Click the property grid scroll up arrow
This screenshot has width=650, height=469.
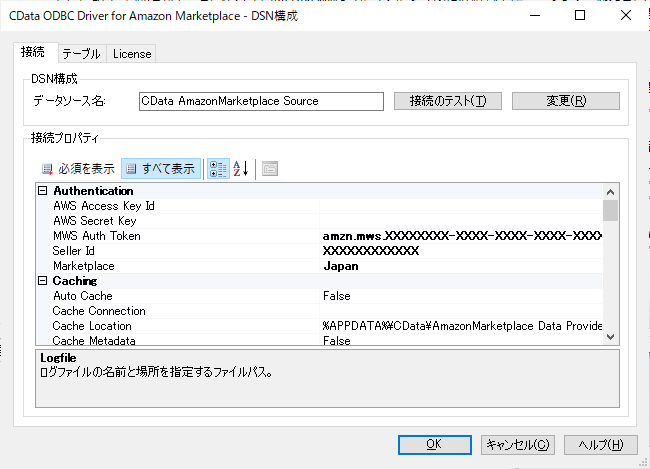pyautogui.click(x=610, y=192)
